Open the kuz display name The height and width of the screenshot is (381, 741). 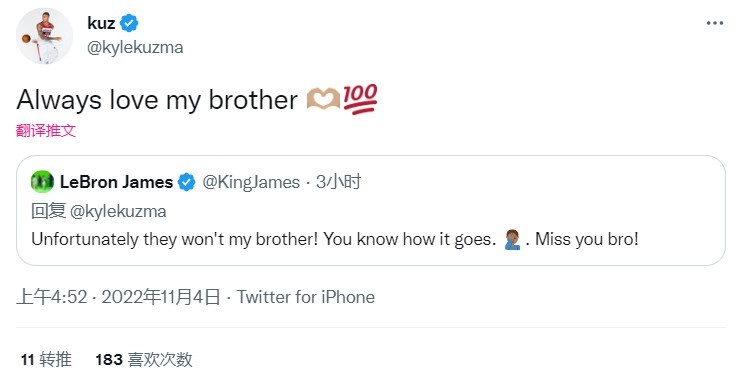pos(101,23)
